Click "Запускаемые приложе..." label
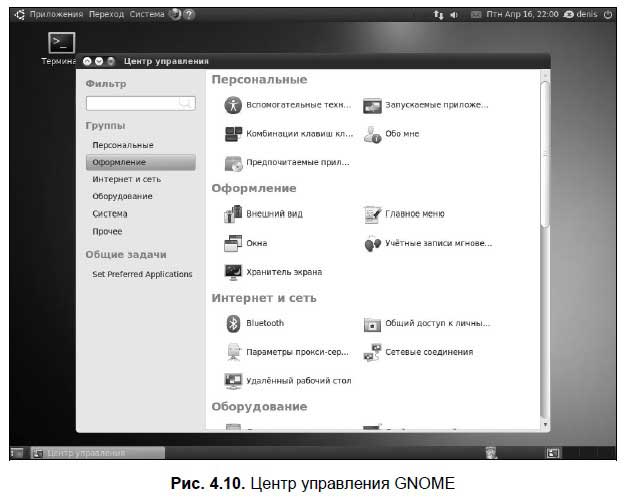 click(x=437, y=105)
